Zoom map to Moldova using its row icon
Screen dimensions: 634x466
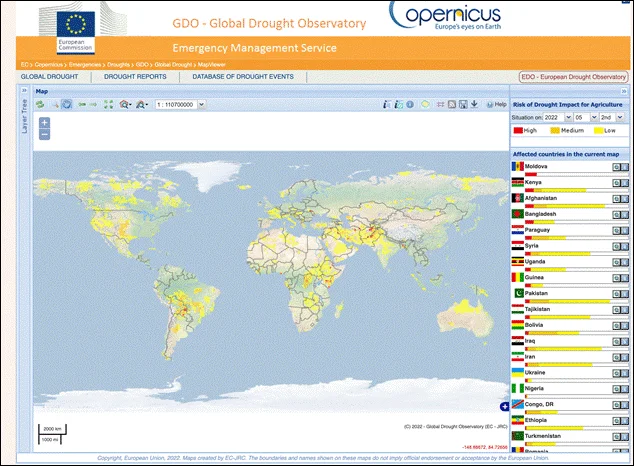tap(617, 166)
